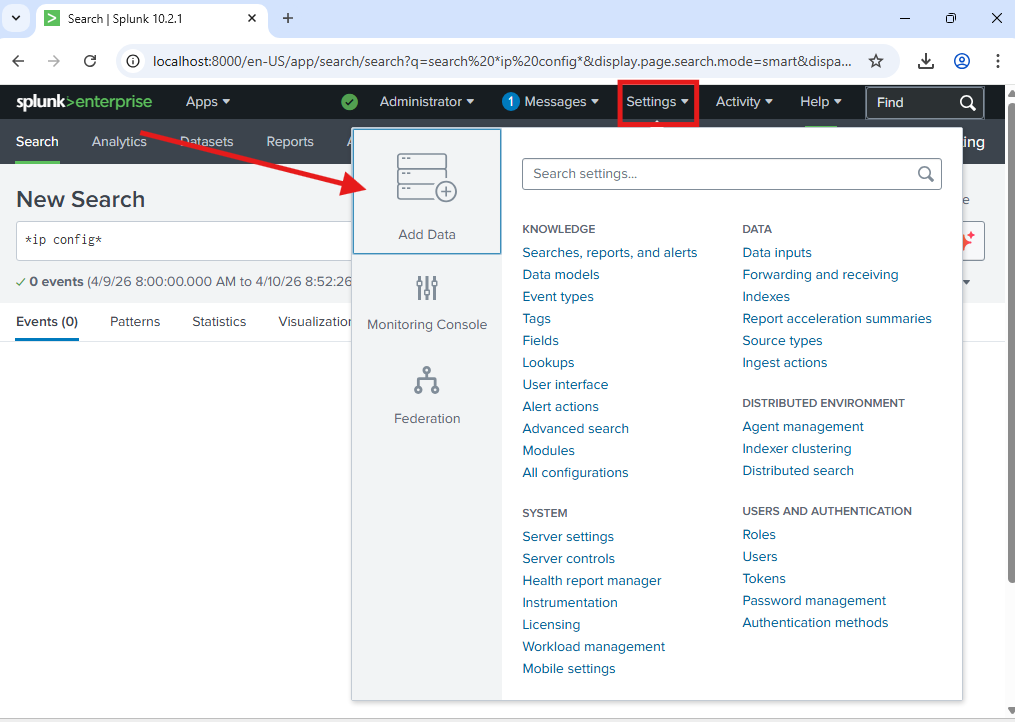Open the Data inputs link

pos(777,253)
